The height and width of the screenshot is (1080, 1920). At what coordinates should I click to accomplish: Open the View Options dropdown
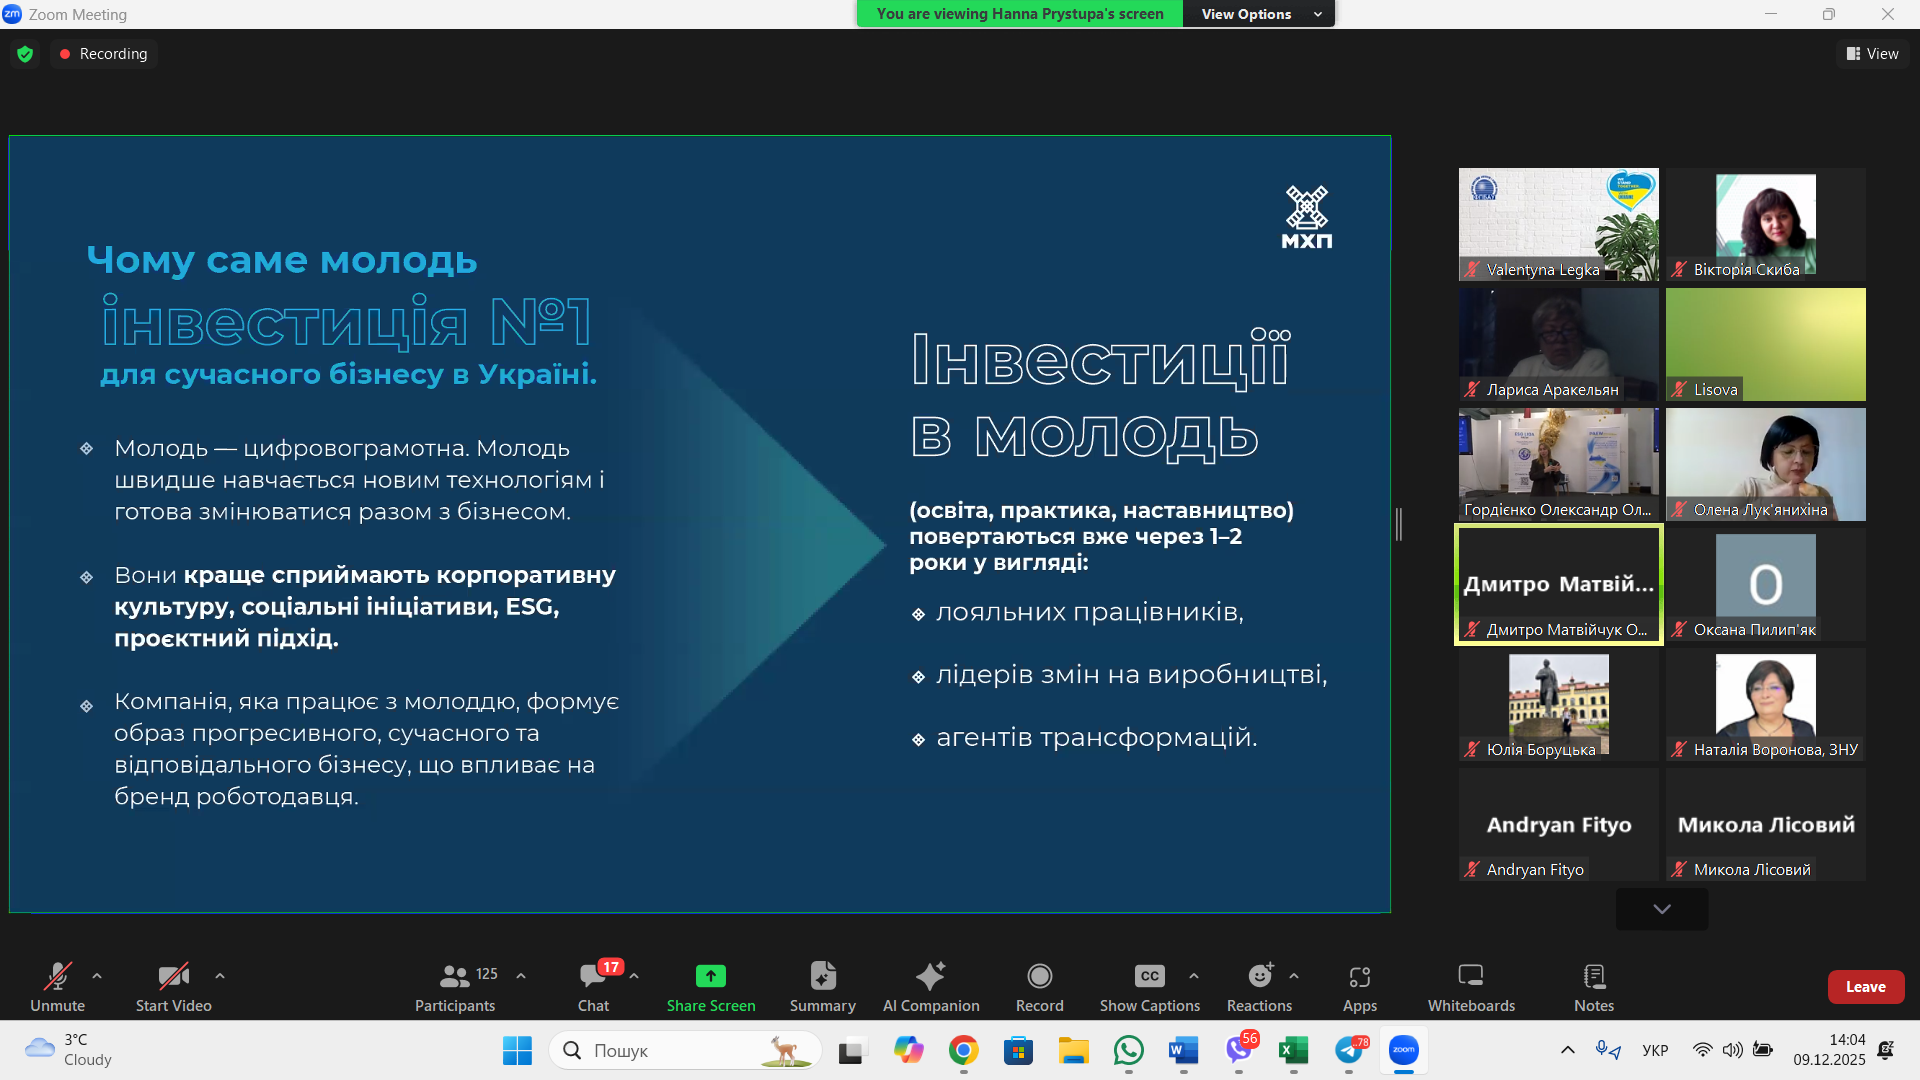pos(1258,13)
